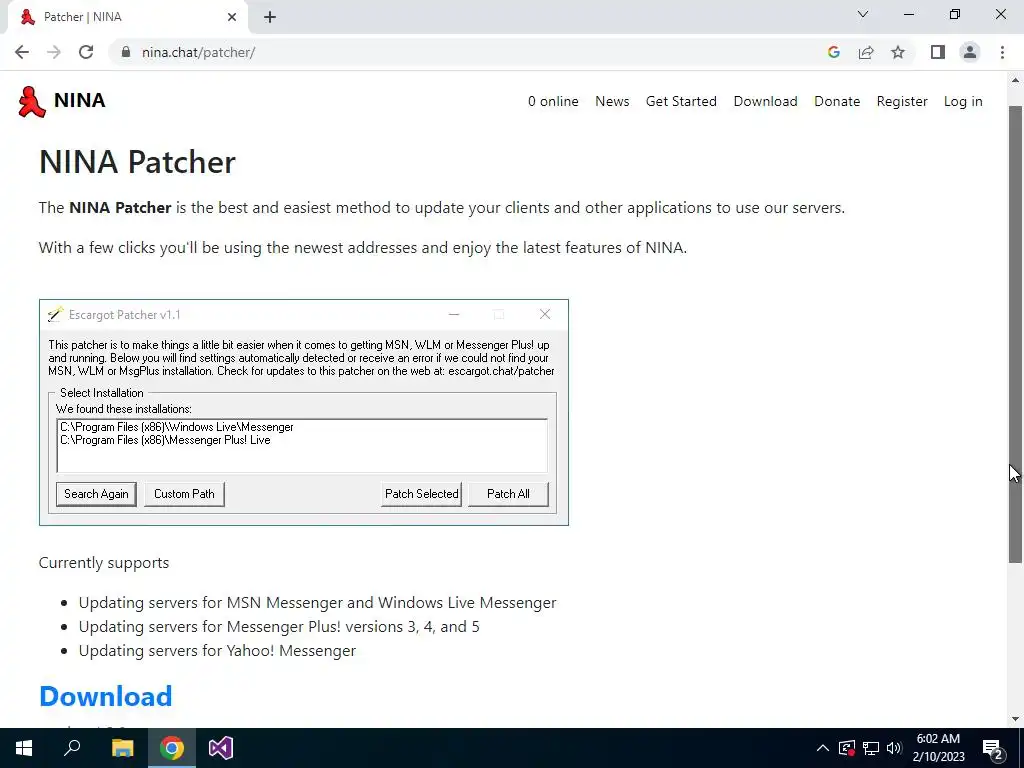The width and height of the screenshot is (1024, 768).
Task: Click 'Updating servers for Messenger Plus!' bullet
Action: pyautogui.click(x=280, y=626)
